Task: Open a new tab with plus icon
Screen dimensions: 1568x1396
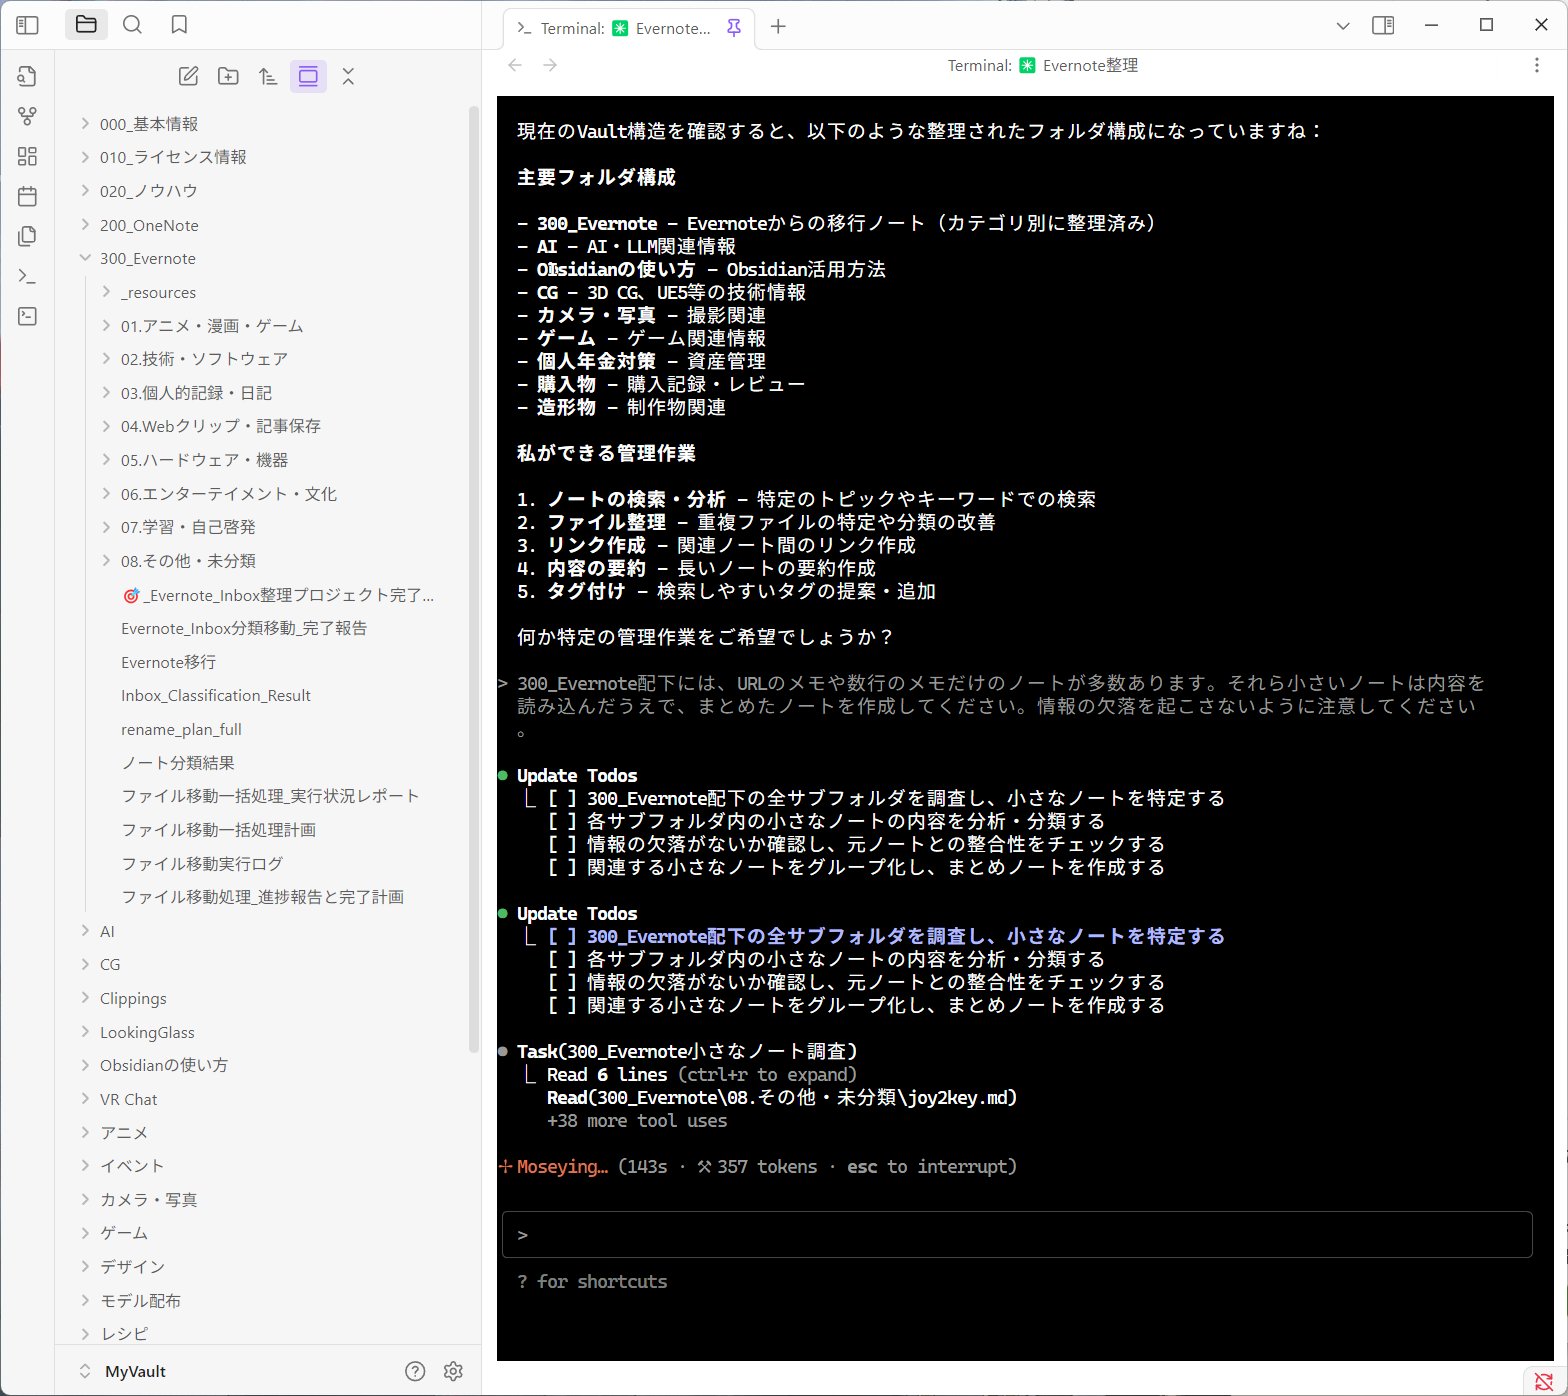Action: 778,27
